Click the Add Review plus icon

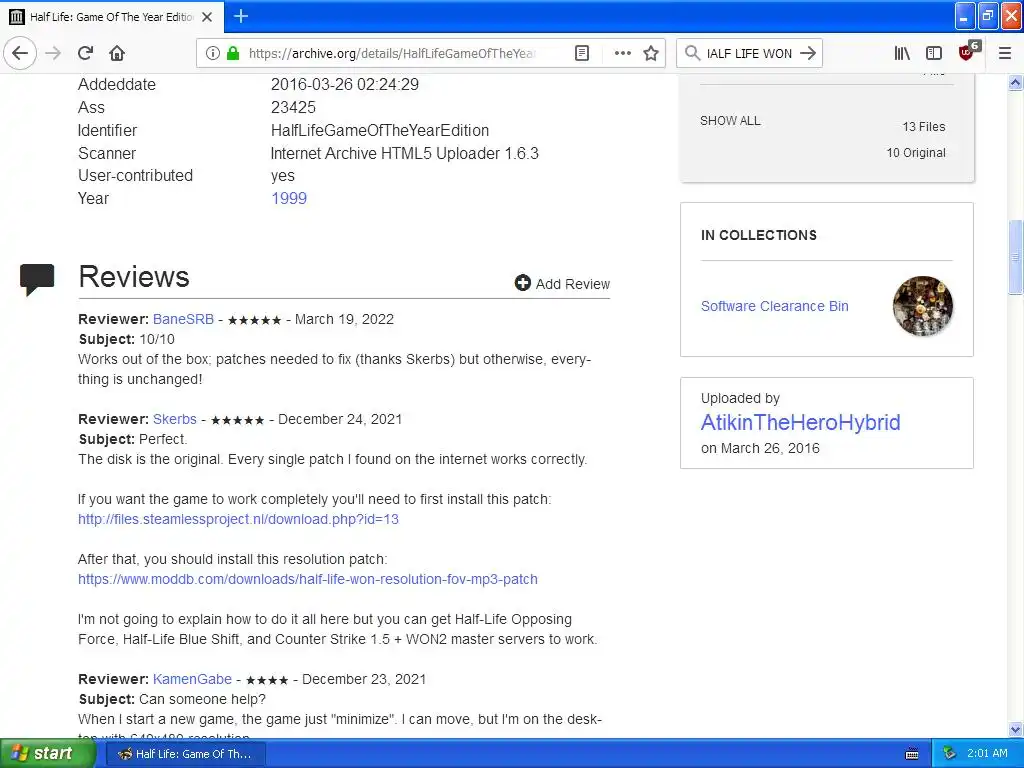point(522,283)
